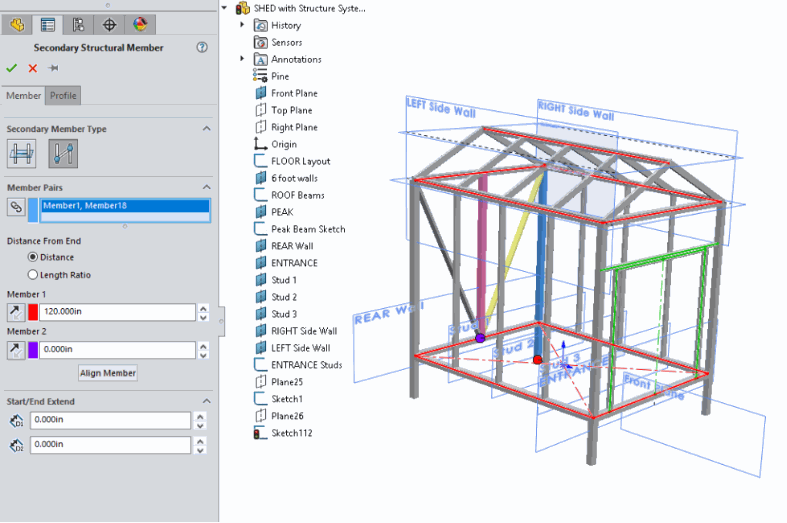Switch to the Profile tab
The height and width of the screenshot is (523, 787).
(63, 96)
